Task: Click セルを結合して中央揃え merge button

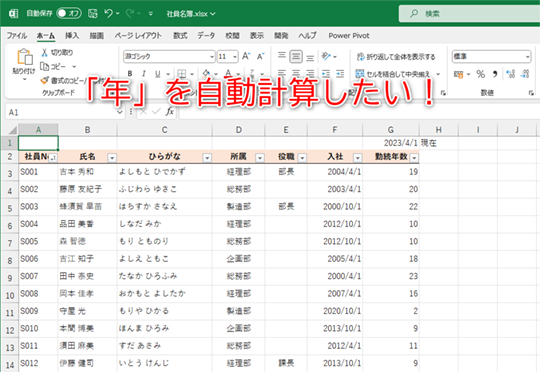Action: [x=393, y=74]
